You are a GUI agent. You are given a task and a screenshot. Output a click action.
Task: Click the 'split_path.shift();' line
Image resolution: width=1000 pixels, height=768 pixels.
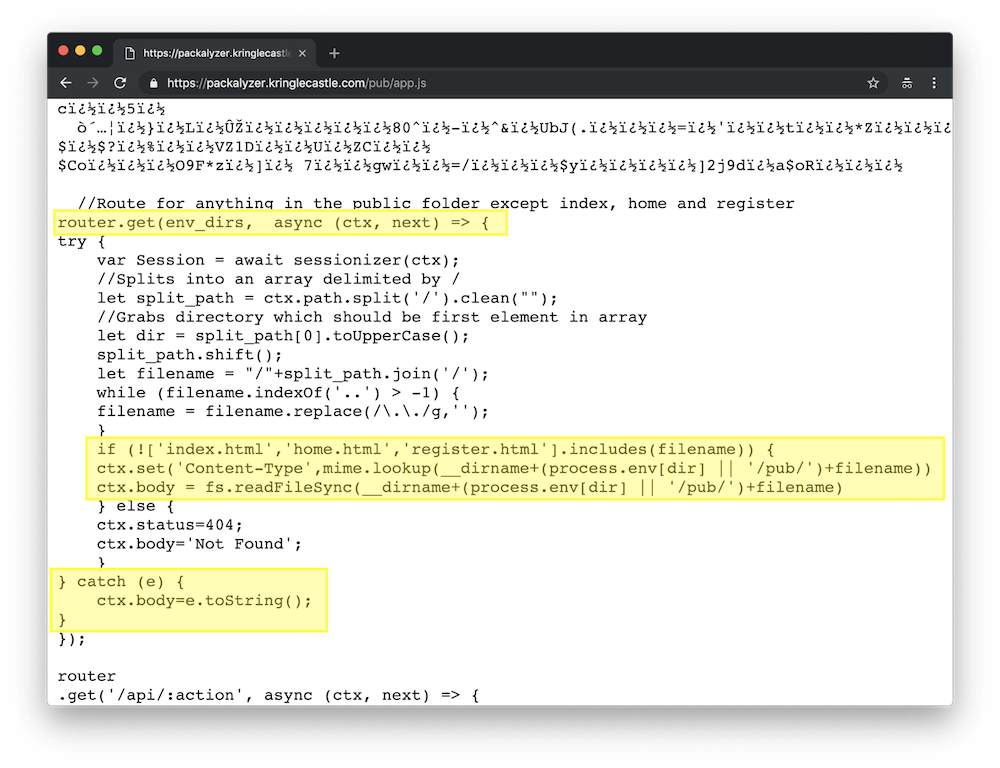pos(189,355)
